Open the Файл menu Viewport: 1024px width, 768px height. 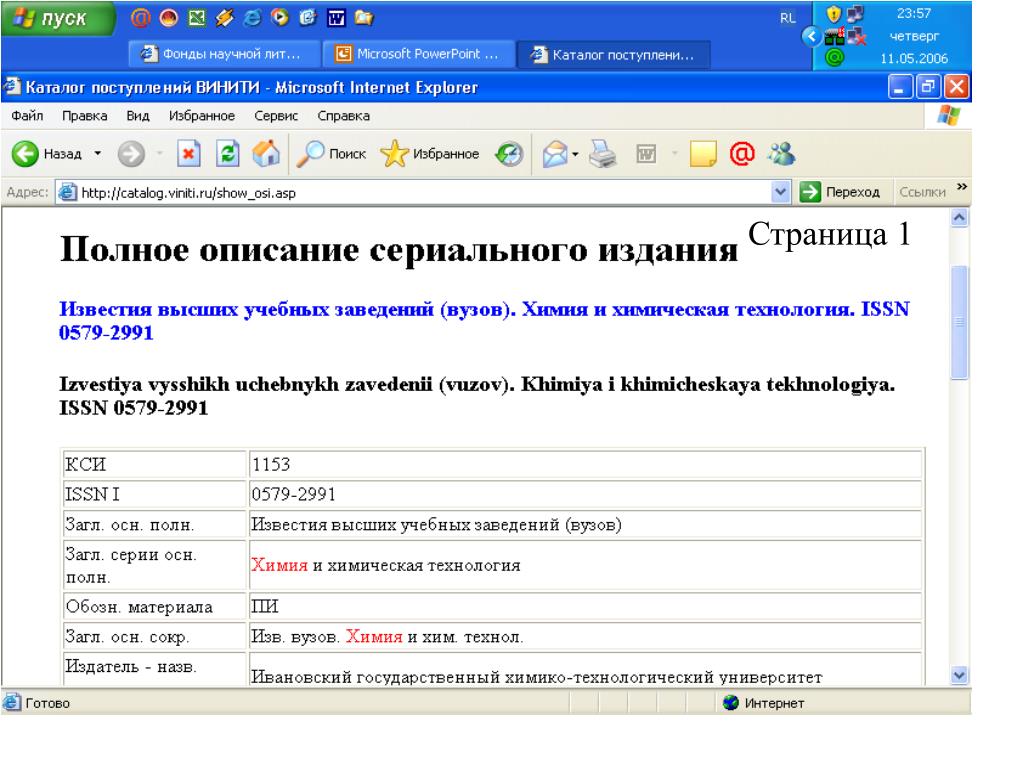click(27, 116)
